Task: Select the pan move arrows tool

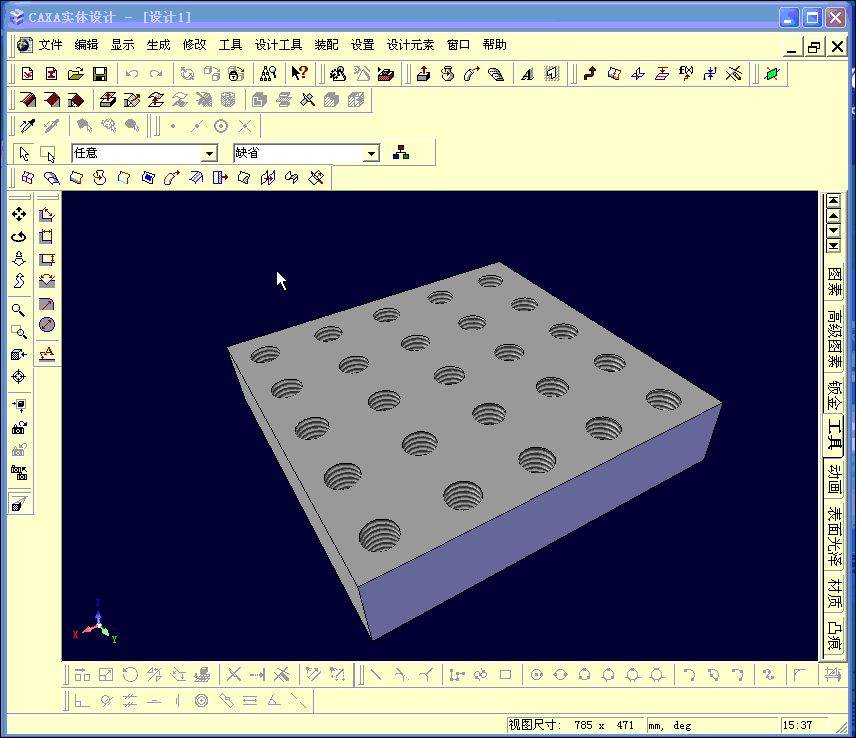Action: tap(19, 214)
